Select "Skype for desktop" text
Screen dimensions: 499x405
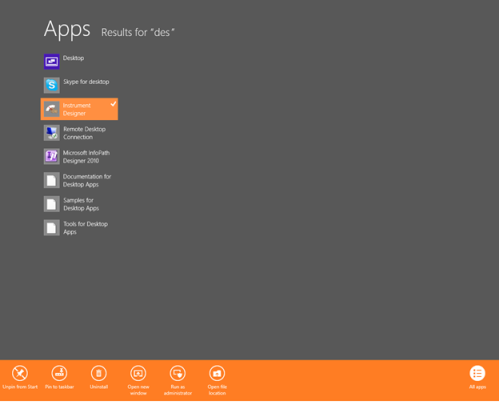[86, 82]
